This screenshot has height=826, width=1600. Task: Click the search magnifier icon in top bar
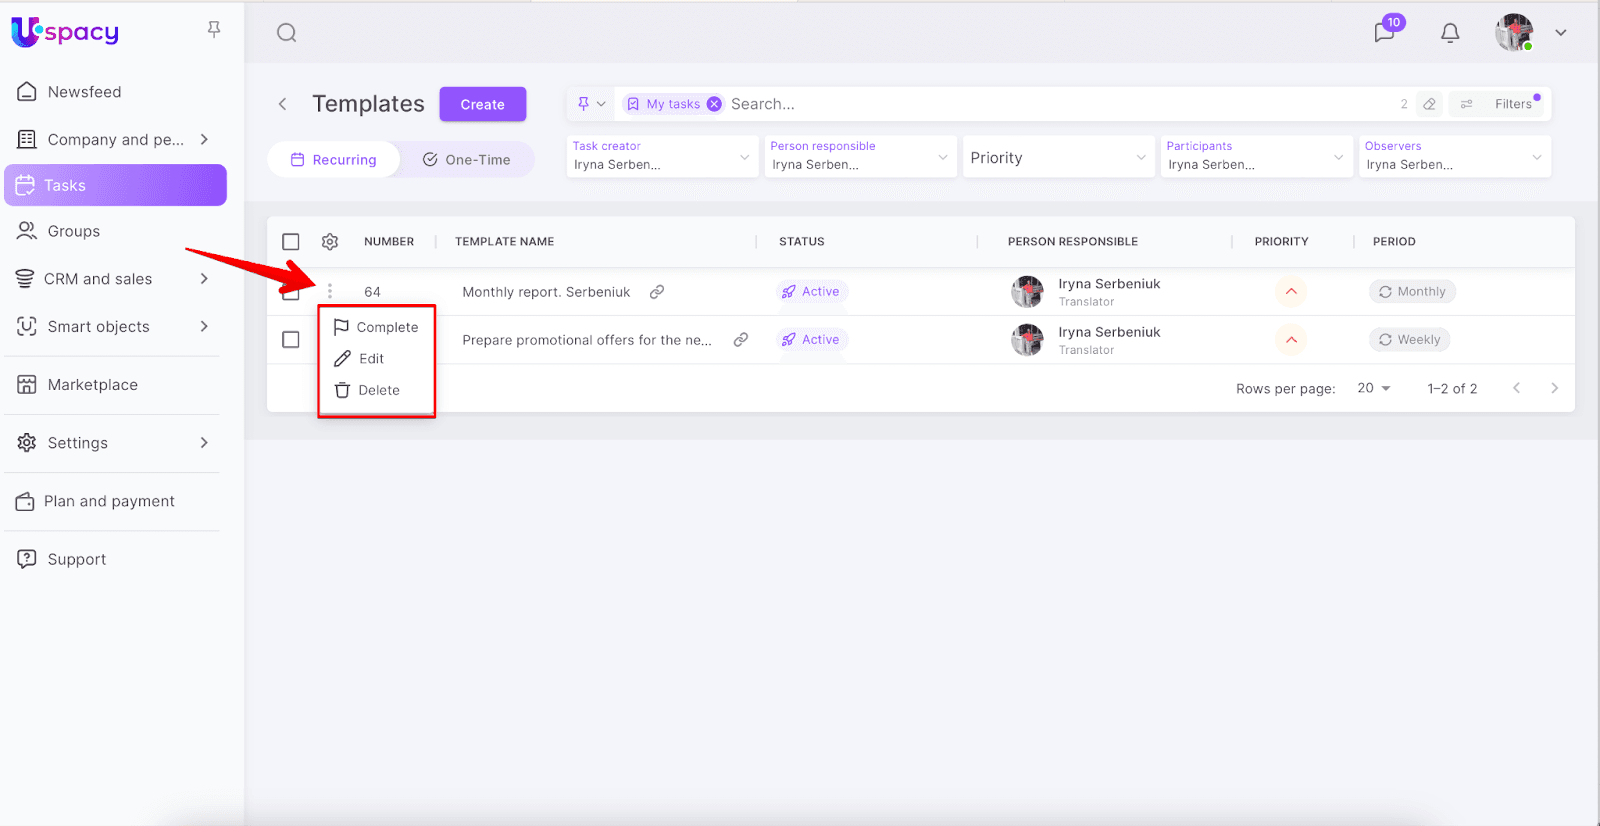point(287,33)
